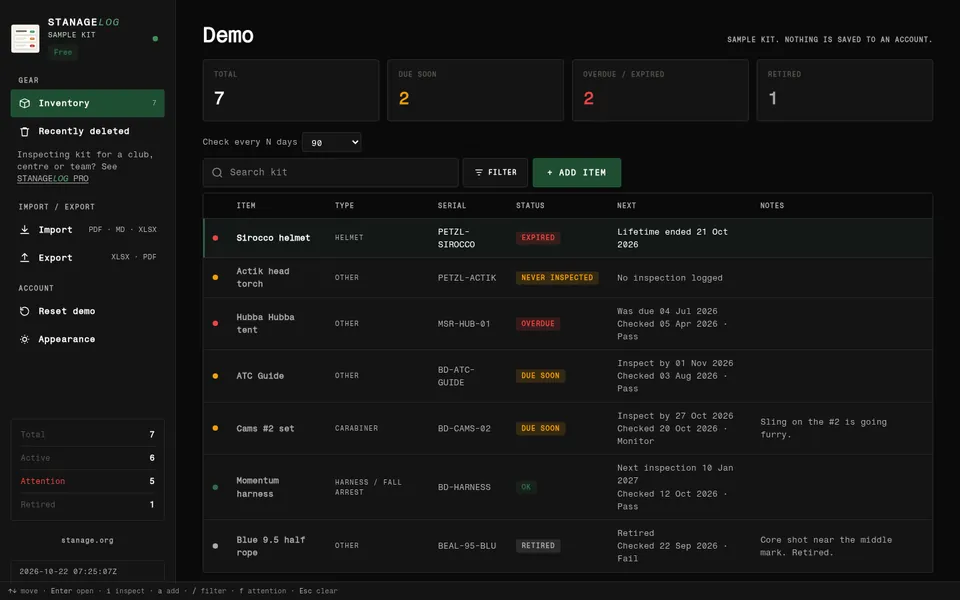Select the Actik head torch item
This screenshot has height=600, width=960.
(263, 277)
